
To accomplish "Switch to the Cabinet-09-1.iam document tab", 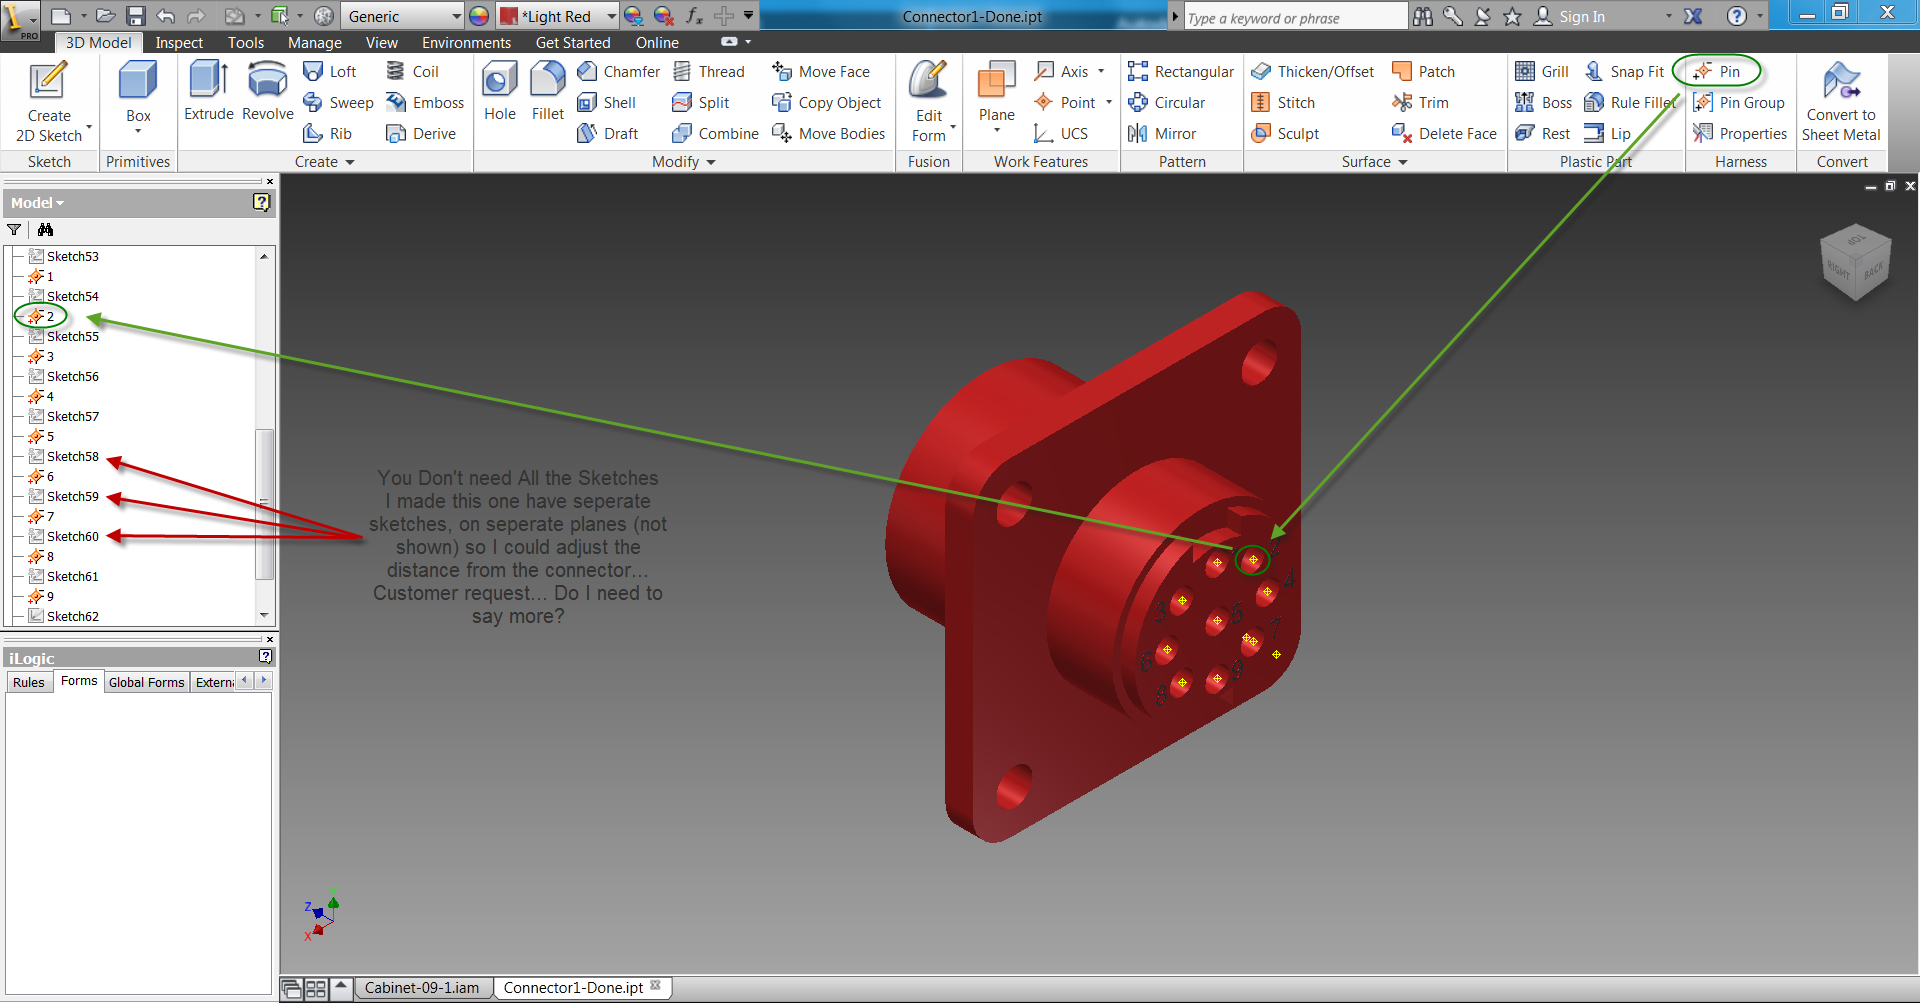I will tap(423, 987).
